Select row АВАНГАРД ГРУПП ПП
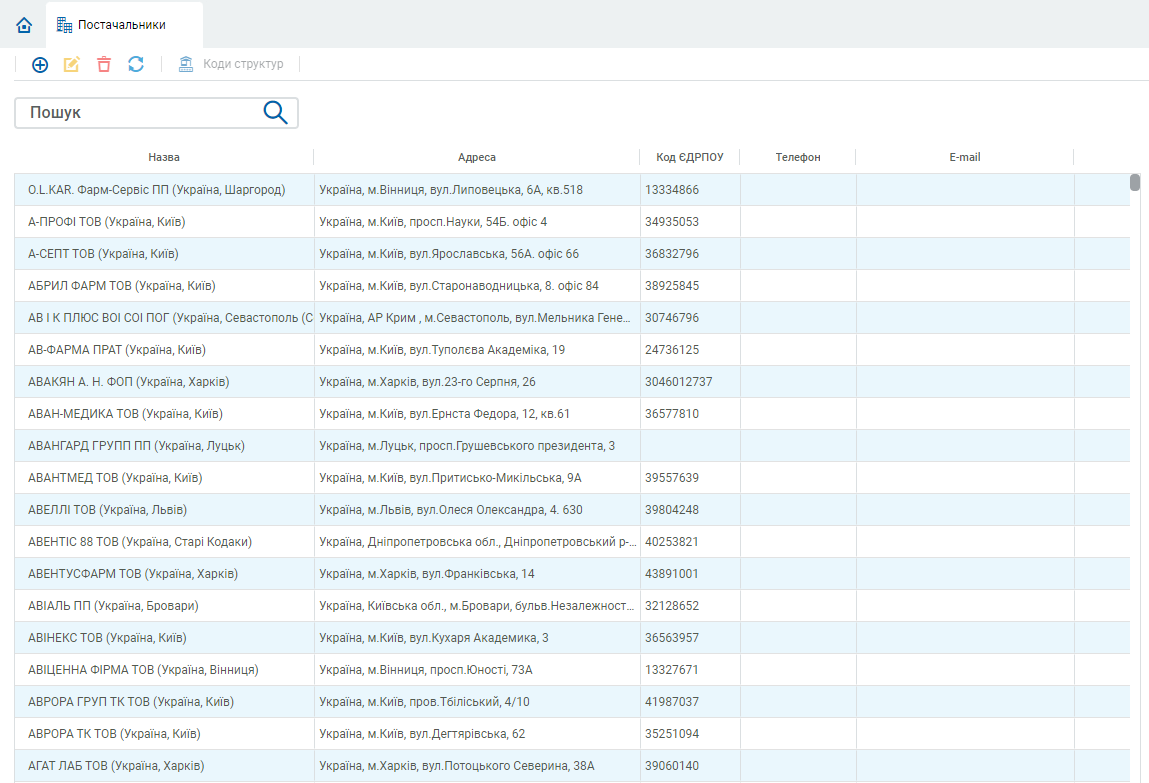The height and width of the screenshot is (783, 1149). pos(572,445)
